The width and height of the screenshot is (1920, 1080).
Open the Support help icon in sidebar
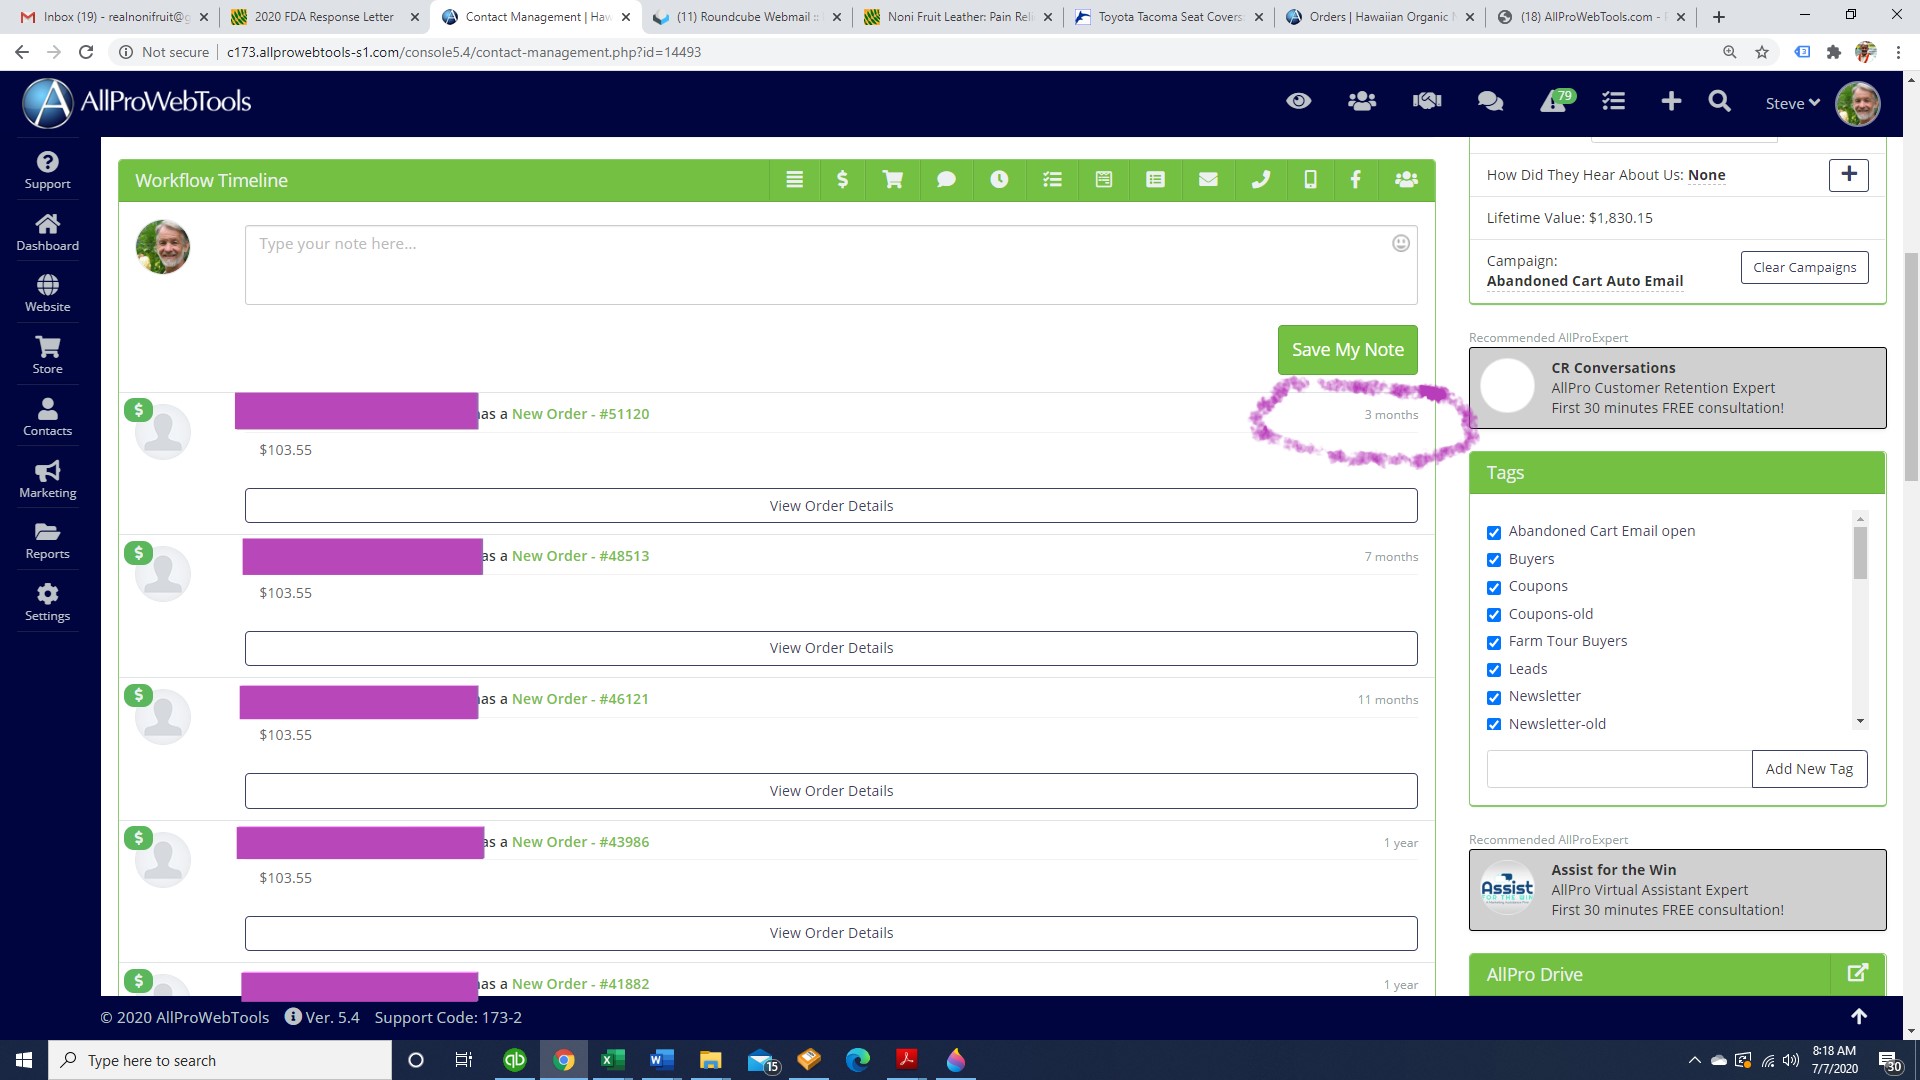pos(47,170)
